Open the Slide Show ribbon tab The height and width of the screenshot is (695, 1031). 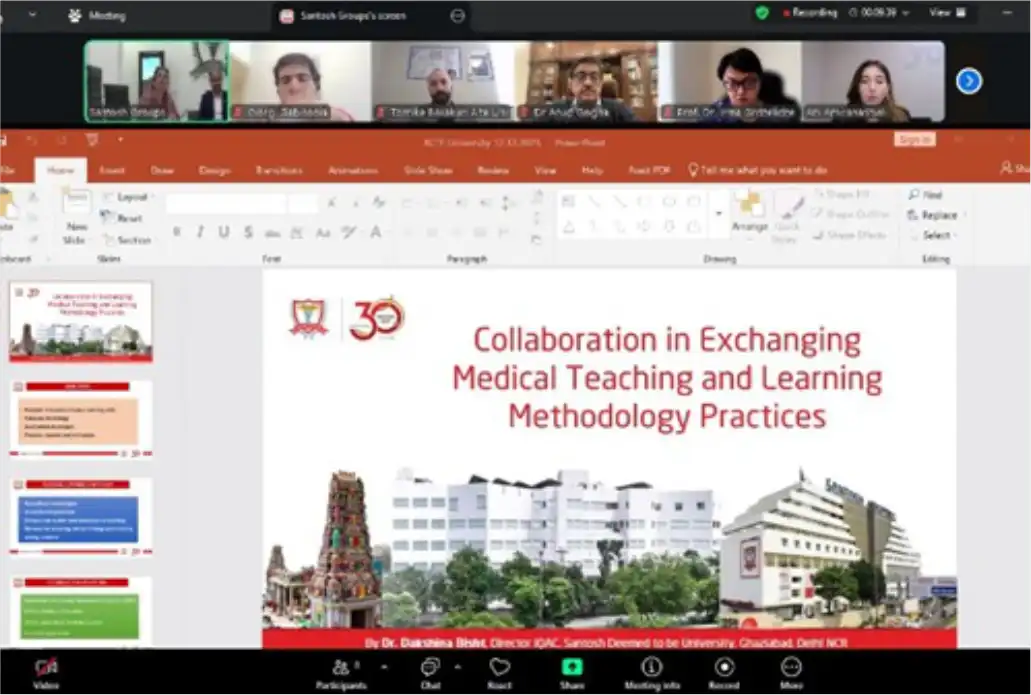[x=427, y=171]
